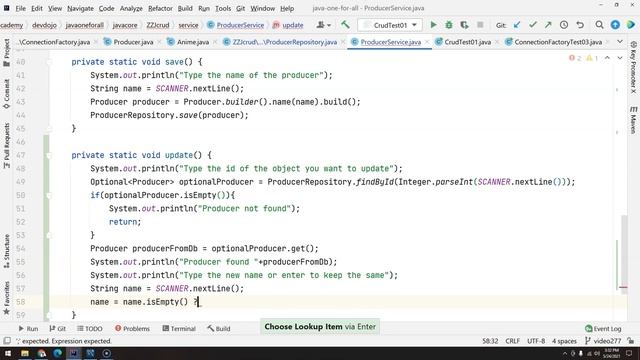Switch to the Anime.java tab
Image resolution: width=640 pixels, height=360 pixels.
pos(193,42)
